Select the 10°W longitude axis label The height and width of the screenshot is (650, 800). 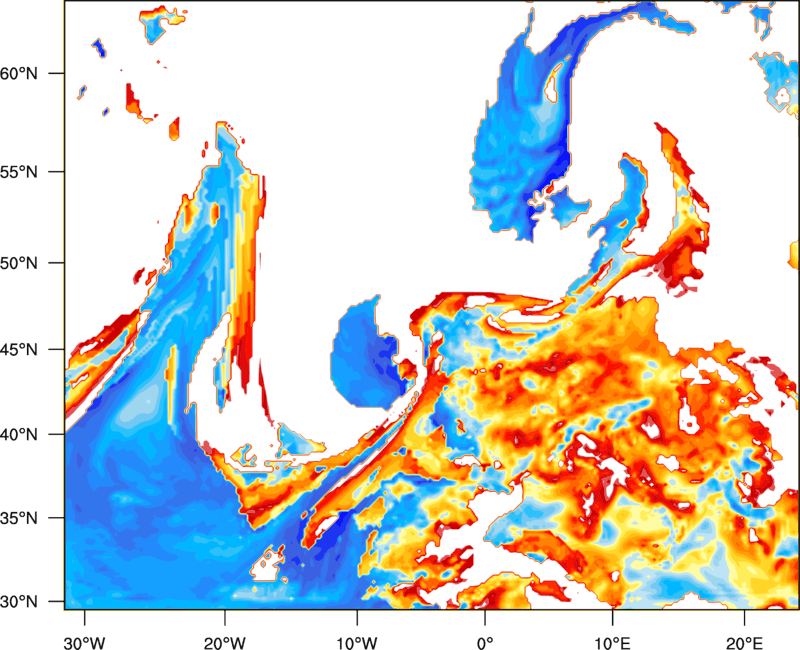[x=357, y=643]
